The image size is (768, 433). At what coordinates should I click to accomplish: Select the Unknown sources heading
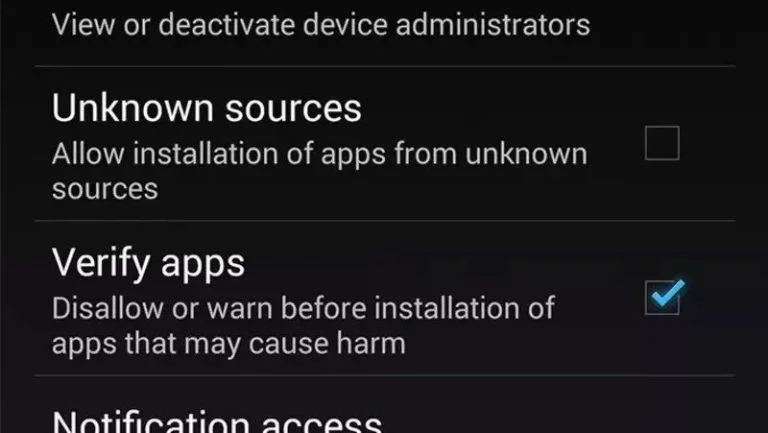[207, 108]
